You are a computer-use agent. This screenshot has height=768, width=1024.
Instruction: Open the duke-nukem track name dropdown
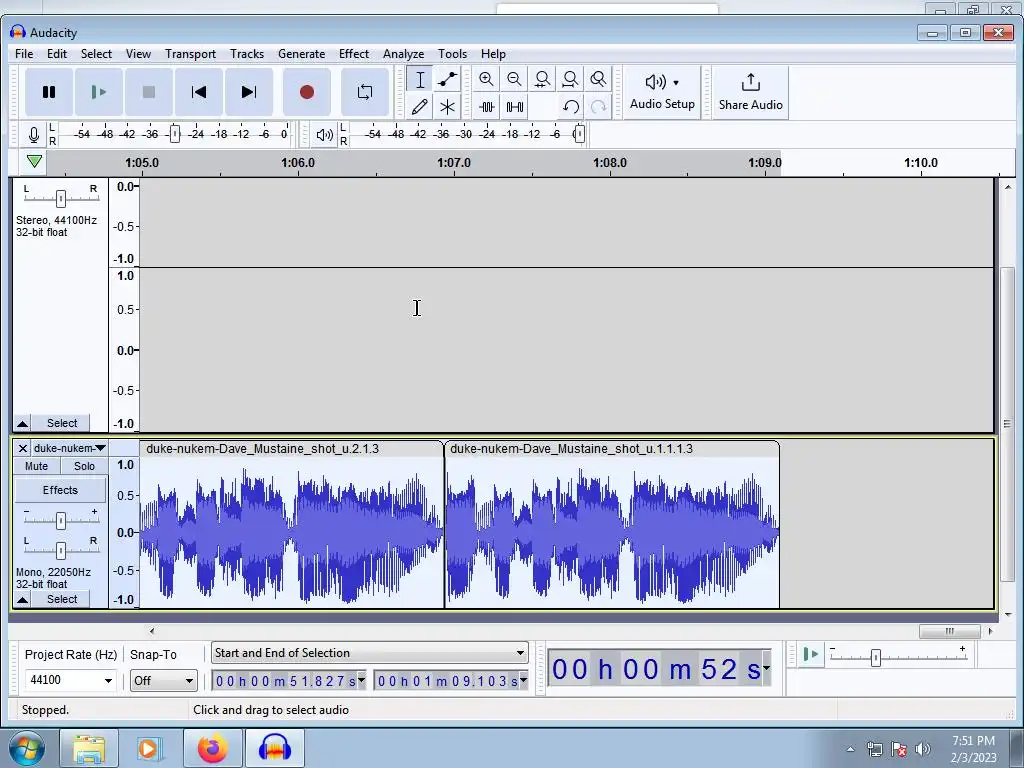[69, 448]
